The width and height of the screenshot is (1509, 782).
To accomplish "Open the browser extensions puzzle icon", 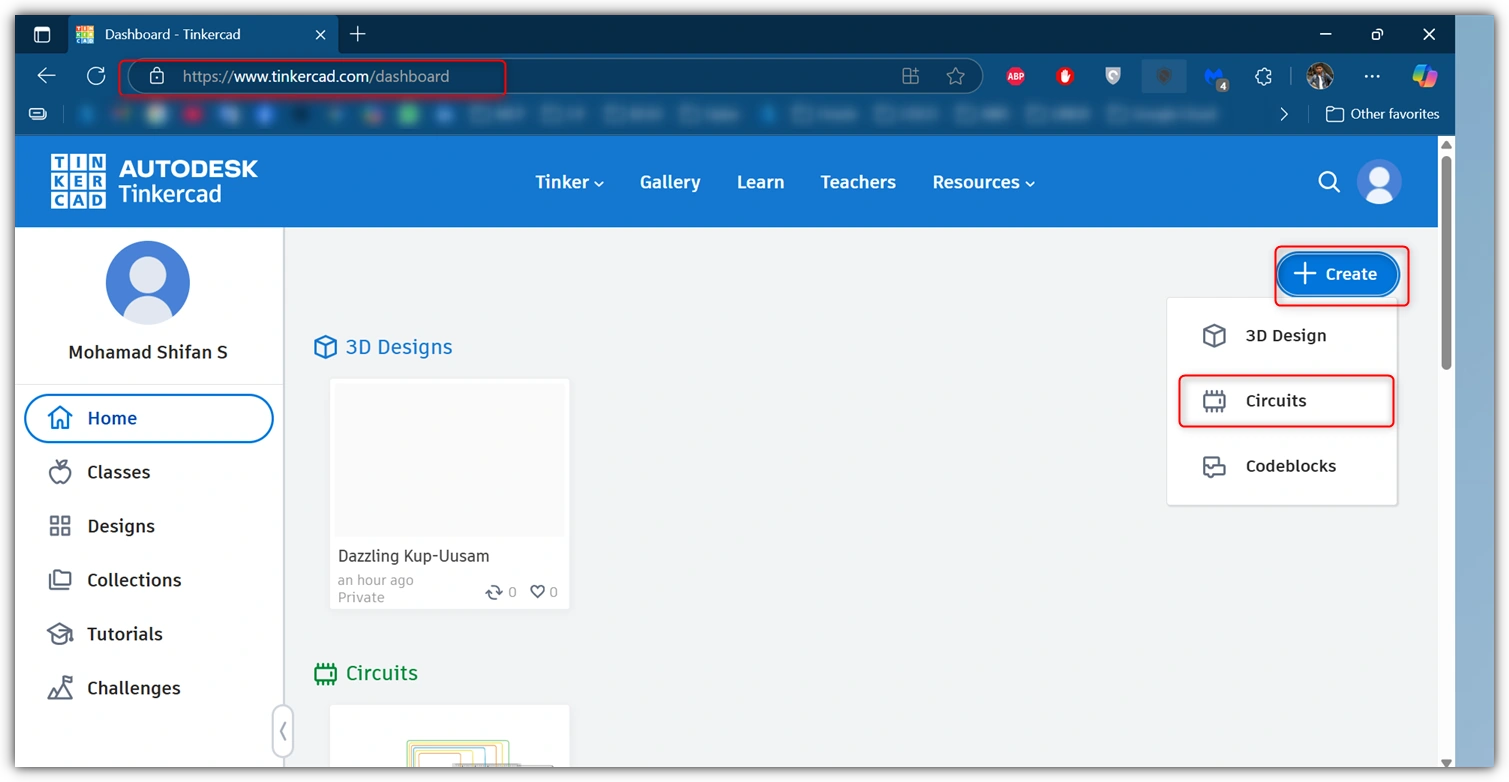I will pyautogui.click(x=1264, y=76).
